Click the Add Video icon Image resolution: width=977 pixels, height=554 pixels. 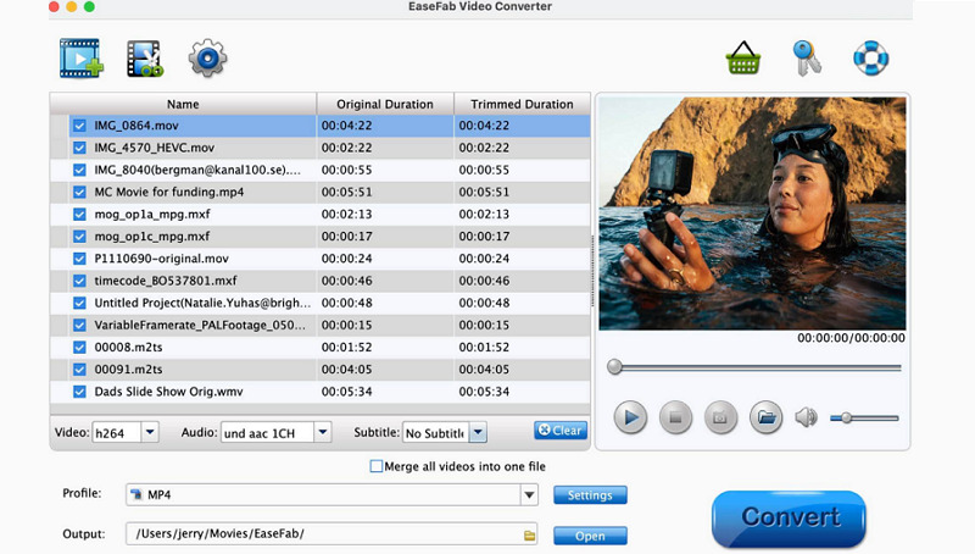[x=81, y=58]
